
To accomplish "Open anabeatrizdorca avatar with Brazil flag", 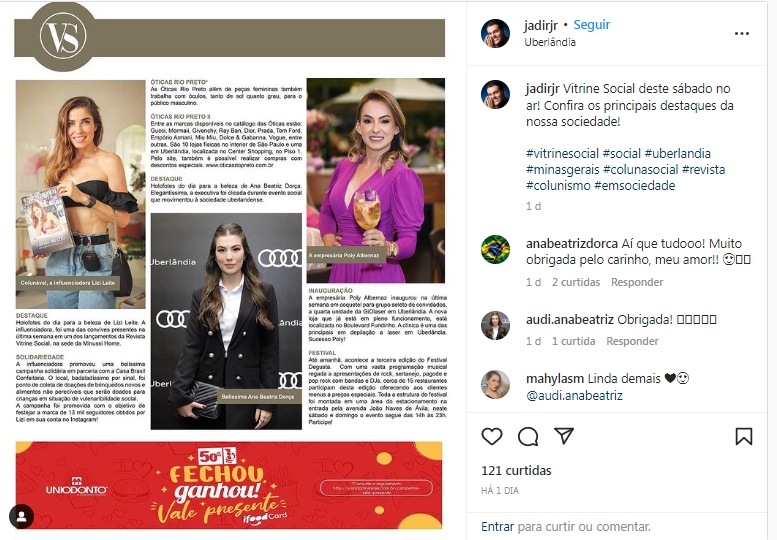I will pos(495,249).
